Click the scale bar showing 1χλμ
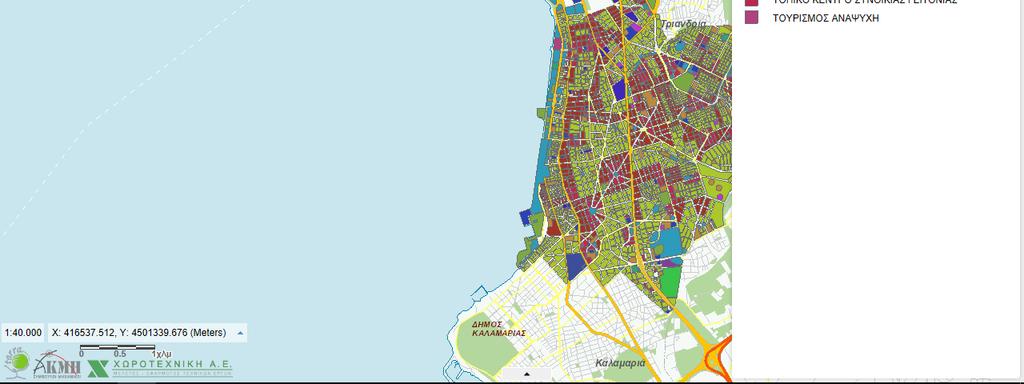 point(125,350)
